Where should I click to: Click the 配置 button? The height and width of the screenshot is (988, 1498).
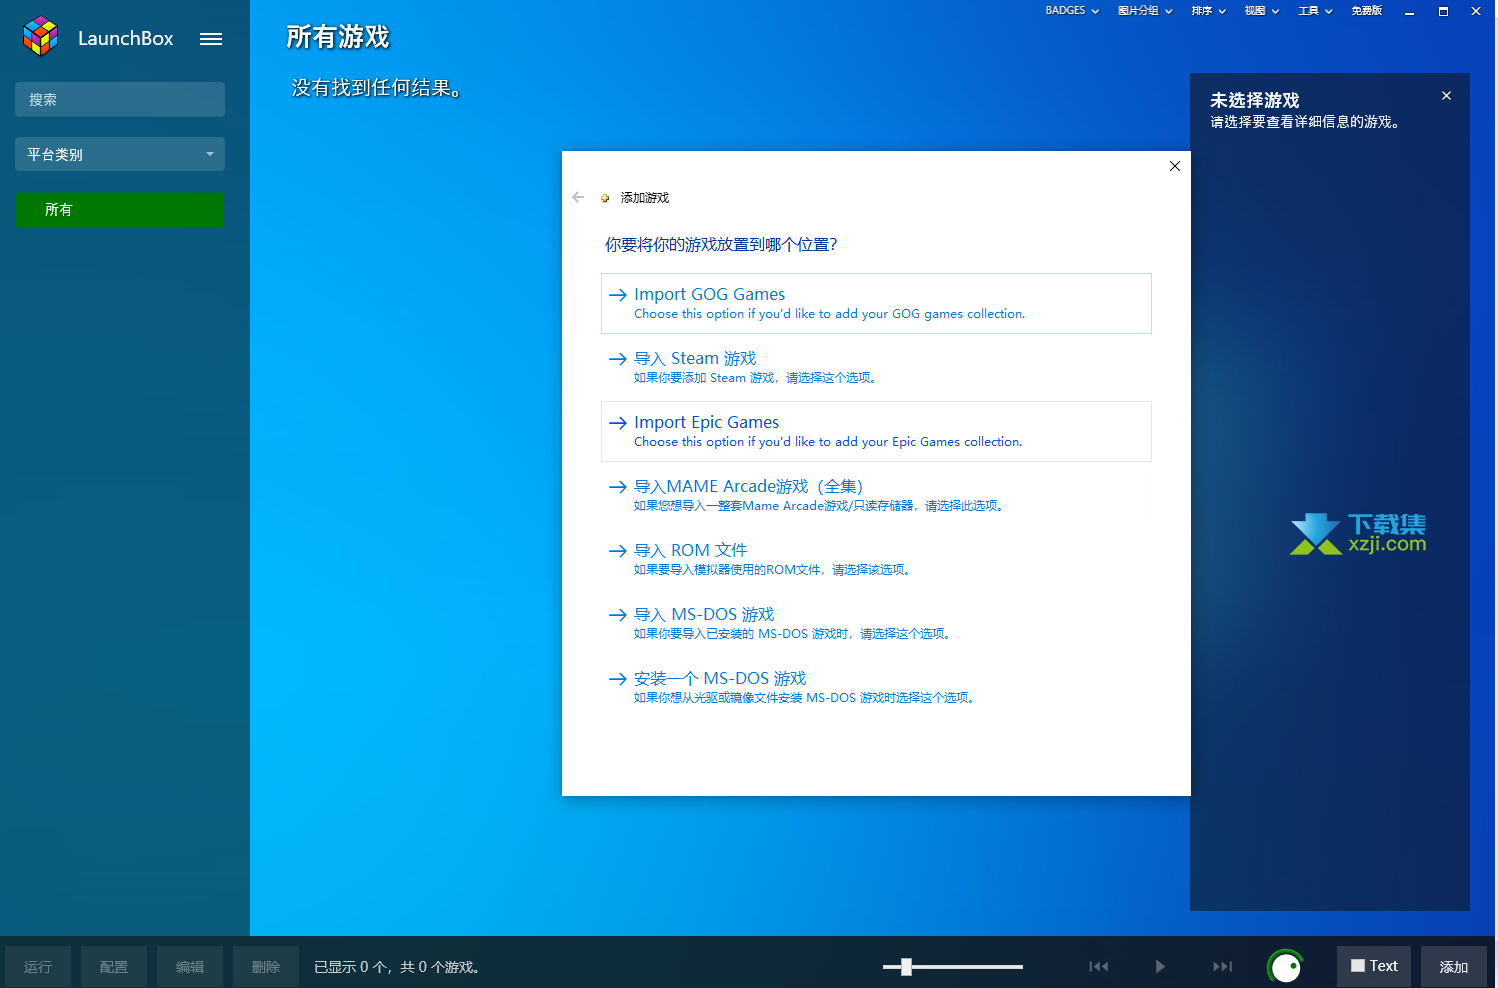tap(114, 966)
